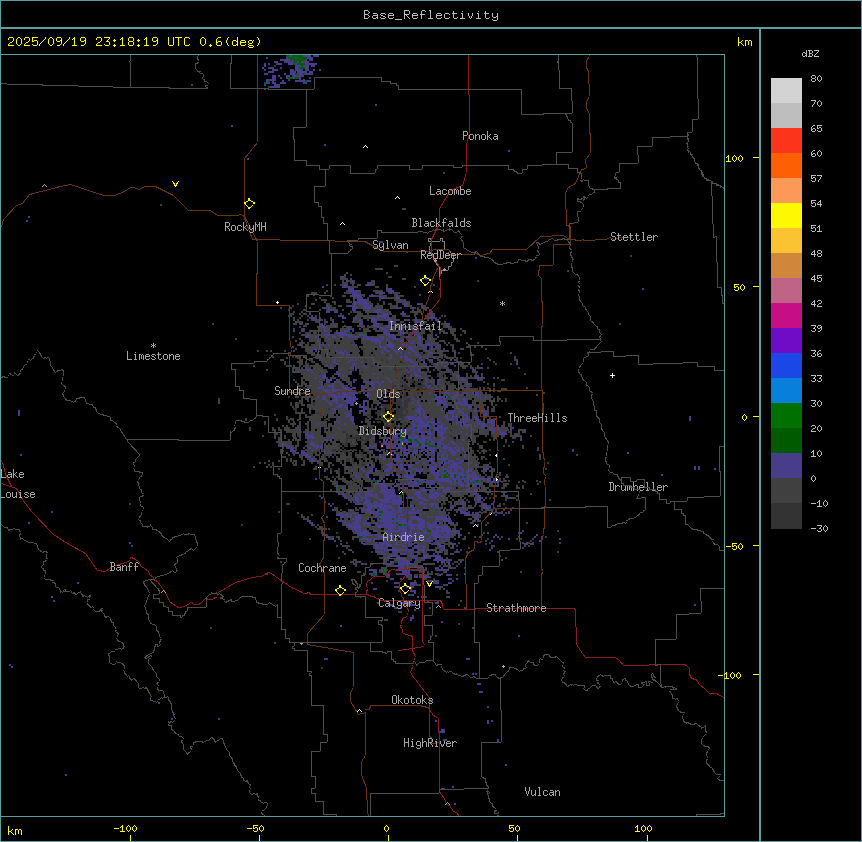
Task: Select the white plus marker north of Drumheller
Action: pos(612,375)
